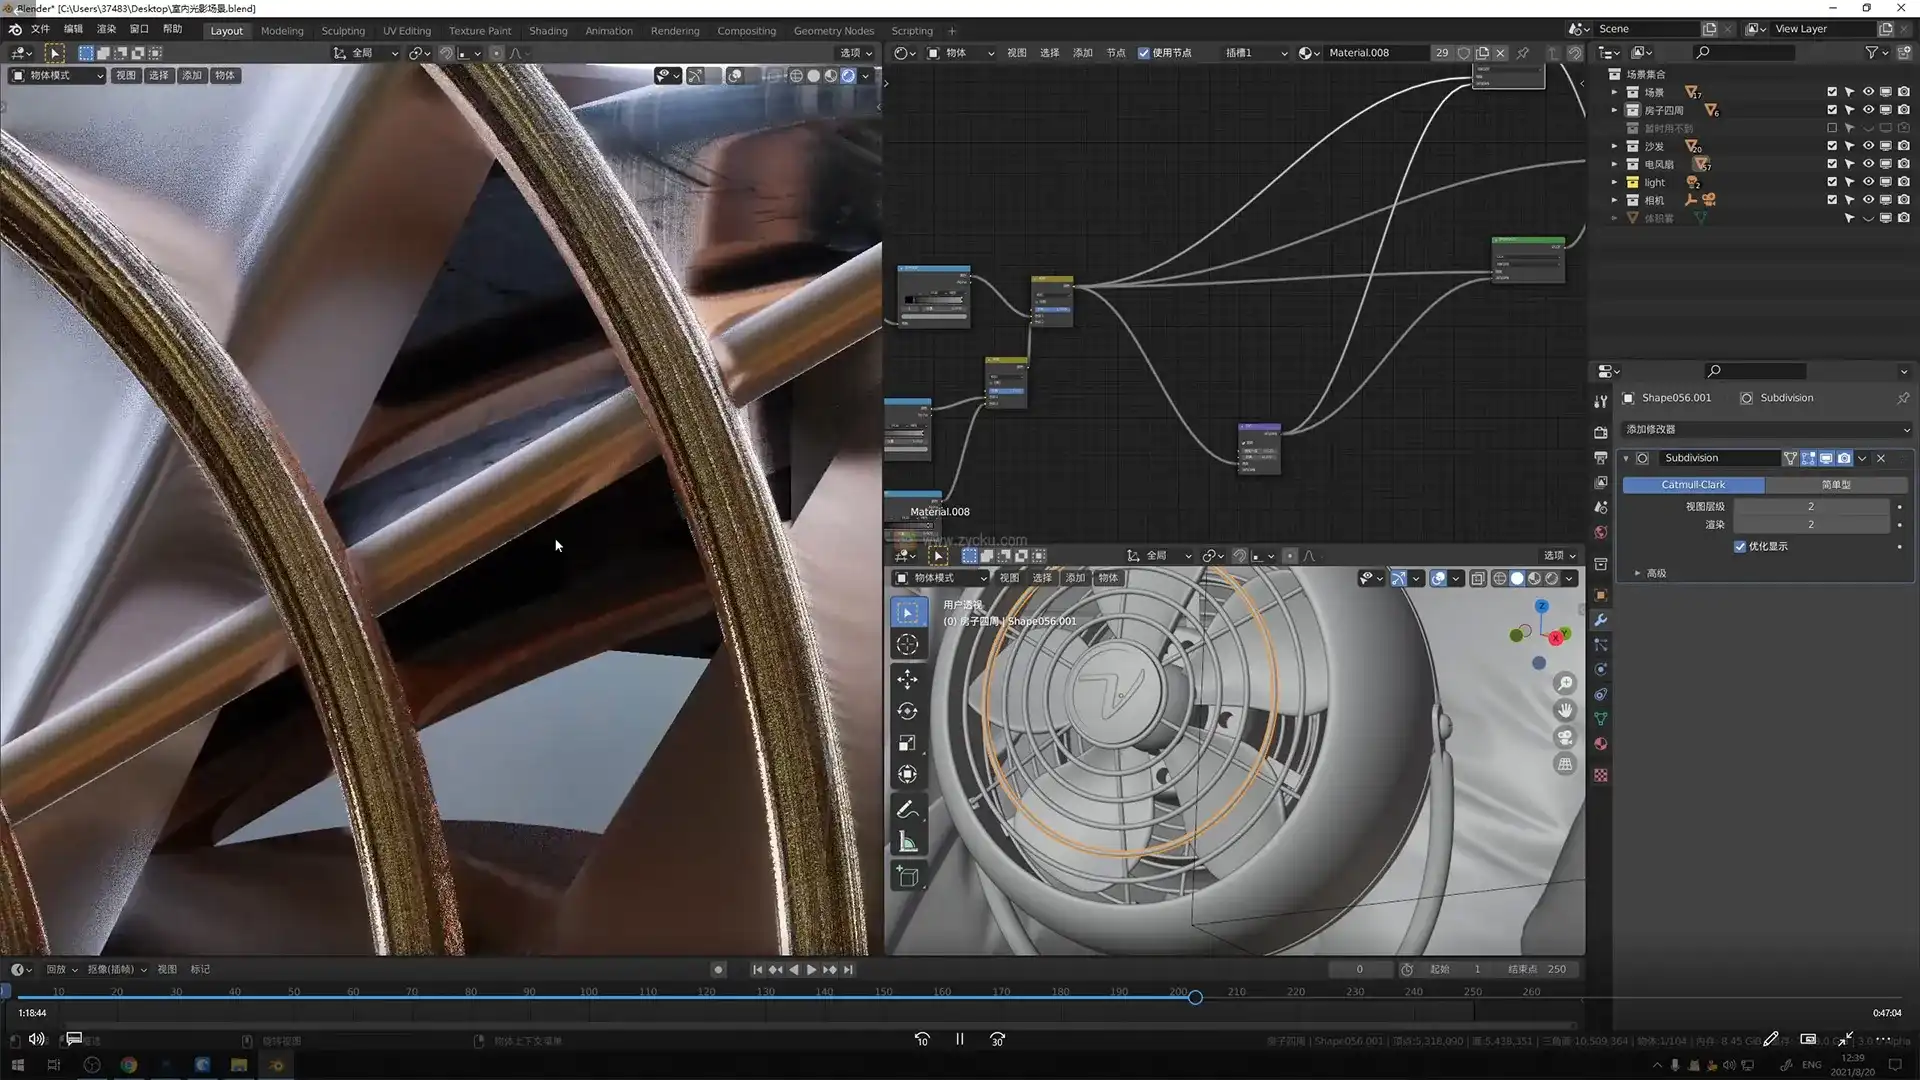Open the Modifier properties wrench tab
The height and width of the screenshot is (1080, 1920).
pos(1601,620)
